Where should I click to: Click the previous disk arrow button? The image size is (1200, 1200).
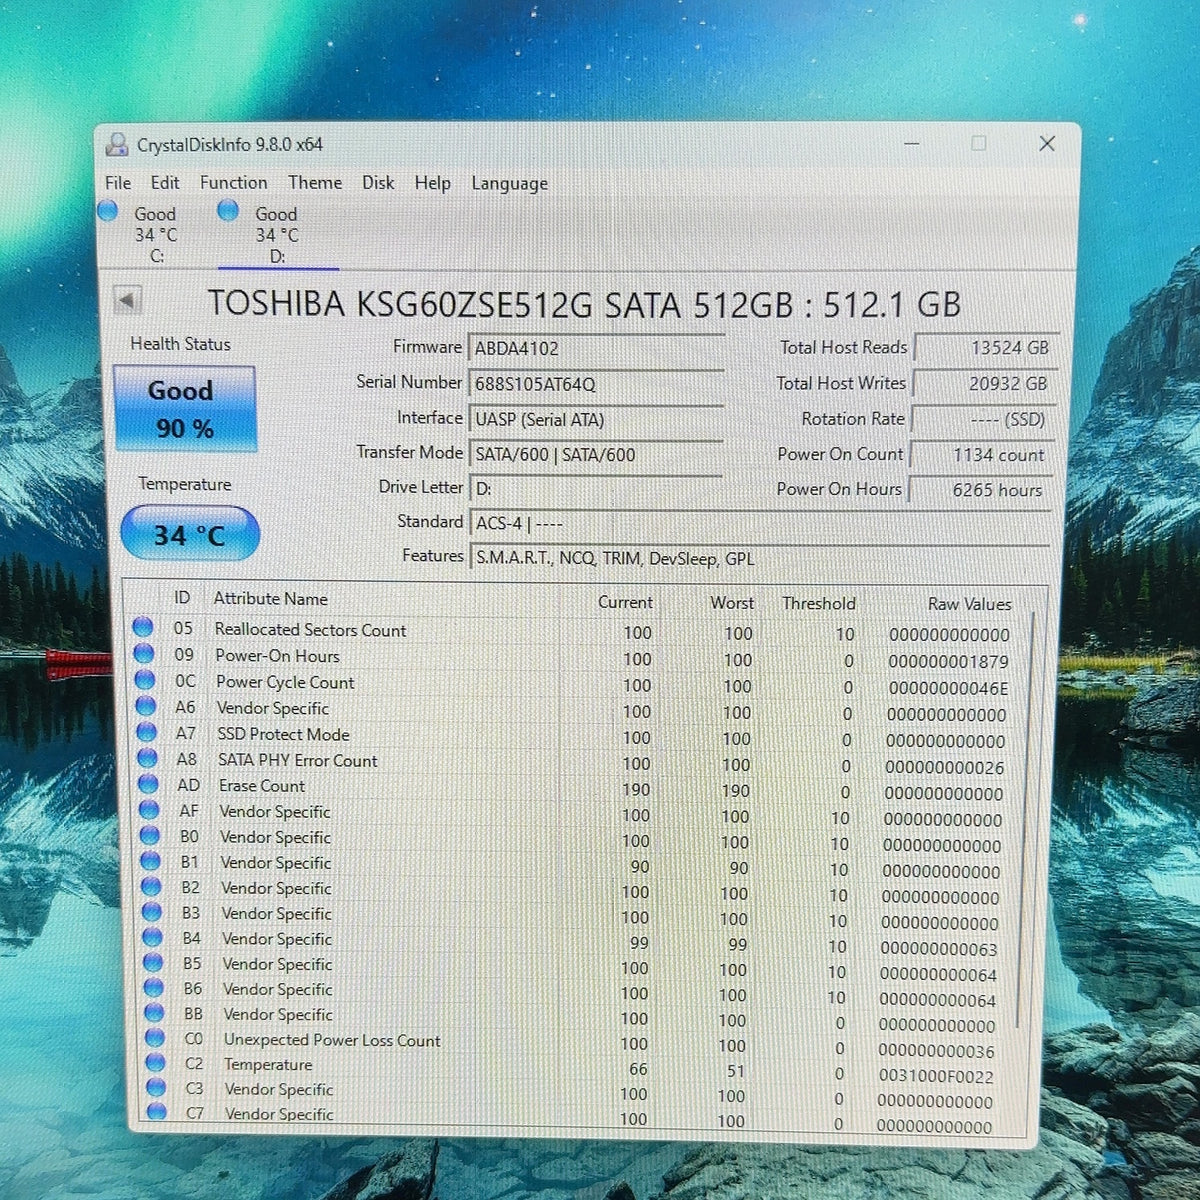point(128,299)
